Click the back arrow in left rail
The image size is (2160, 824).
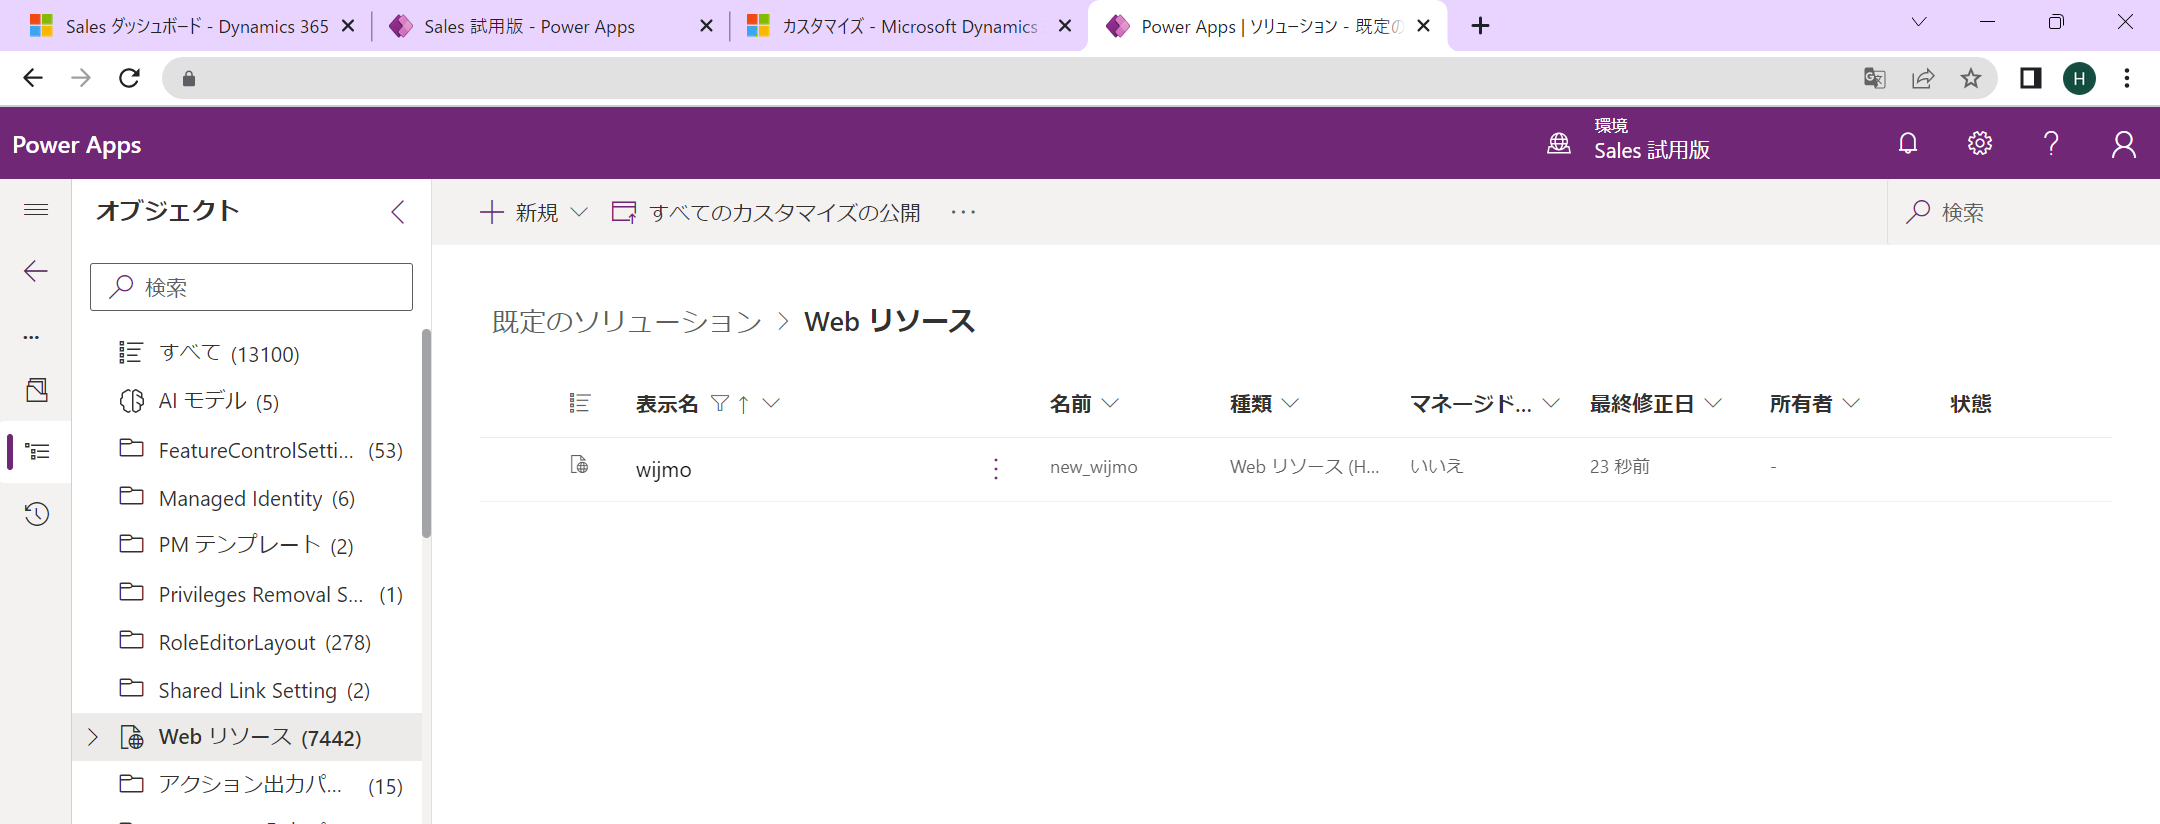click(x=36, y=271)
